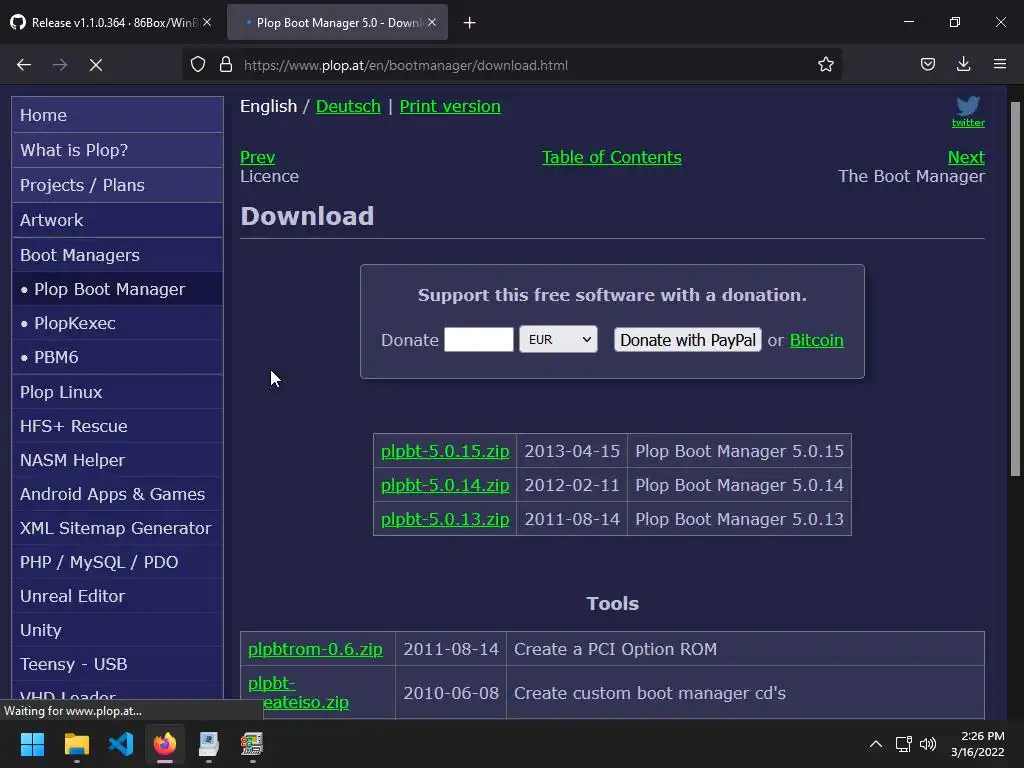Open Unity sidebar item
The image size is (1024, 768).
point(118,630)
